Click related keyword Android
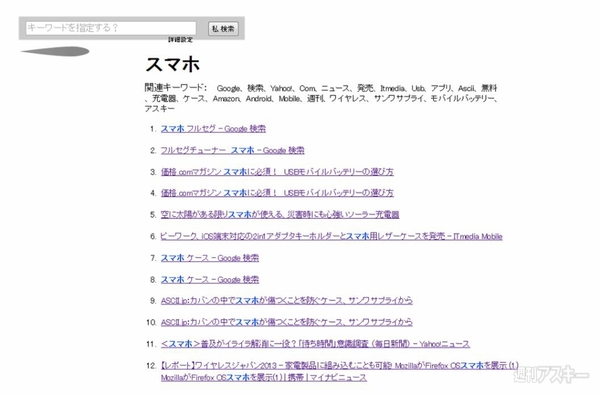600x394 pixels. tap(258, 99)
